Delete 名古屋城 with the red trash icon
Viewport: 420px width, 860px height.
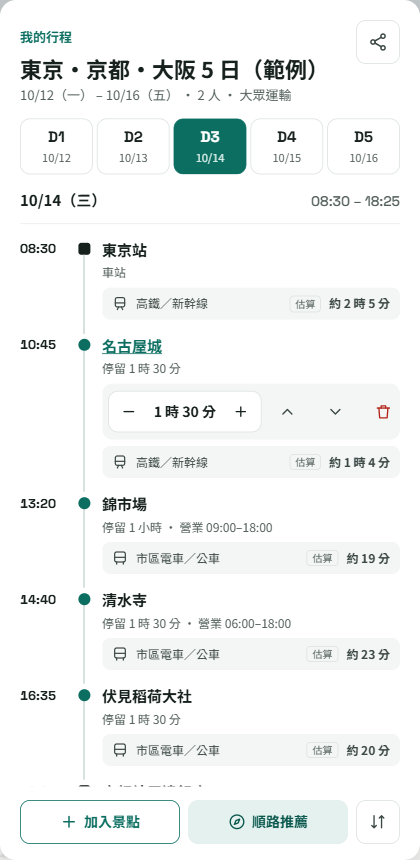click(x=383, y=412)
